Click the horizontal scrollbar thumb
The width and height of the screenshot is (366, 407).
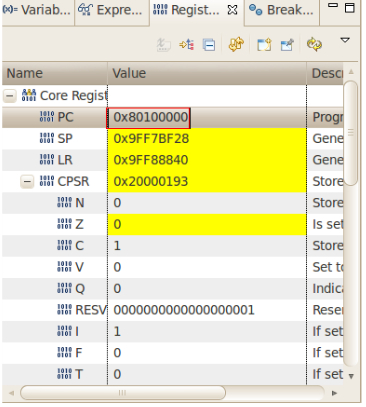[x=123, y=393]
